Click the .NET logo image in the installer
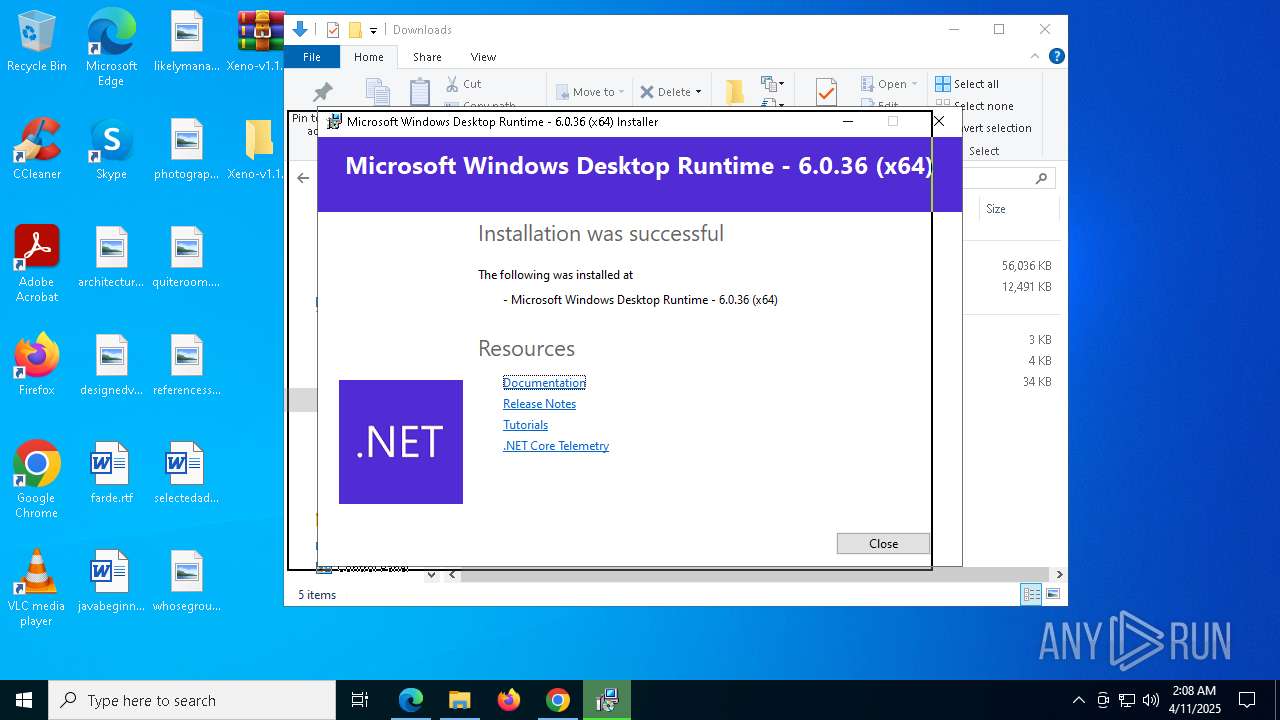Screen dimensions: 1280x720 (401, 442)
